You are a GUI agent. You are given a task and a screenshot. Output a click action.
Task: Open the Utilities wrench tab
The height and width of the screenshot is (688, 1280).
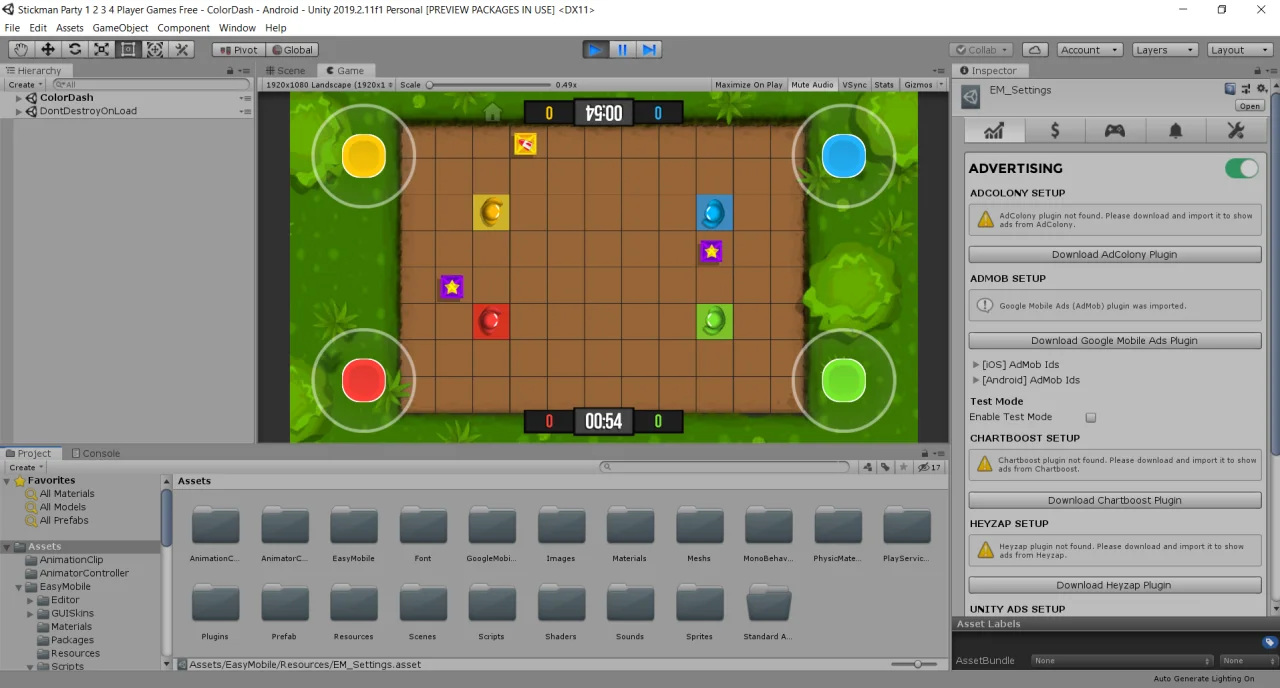click(1235, 131)
